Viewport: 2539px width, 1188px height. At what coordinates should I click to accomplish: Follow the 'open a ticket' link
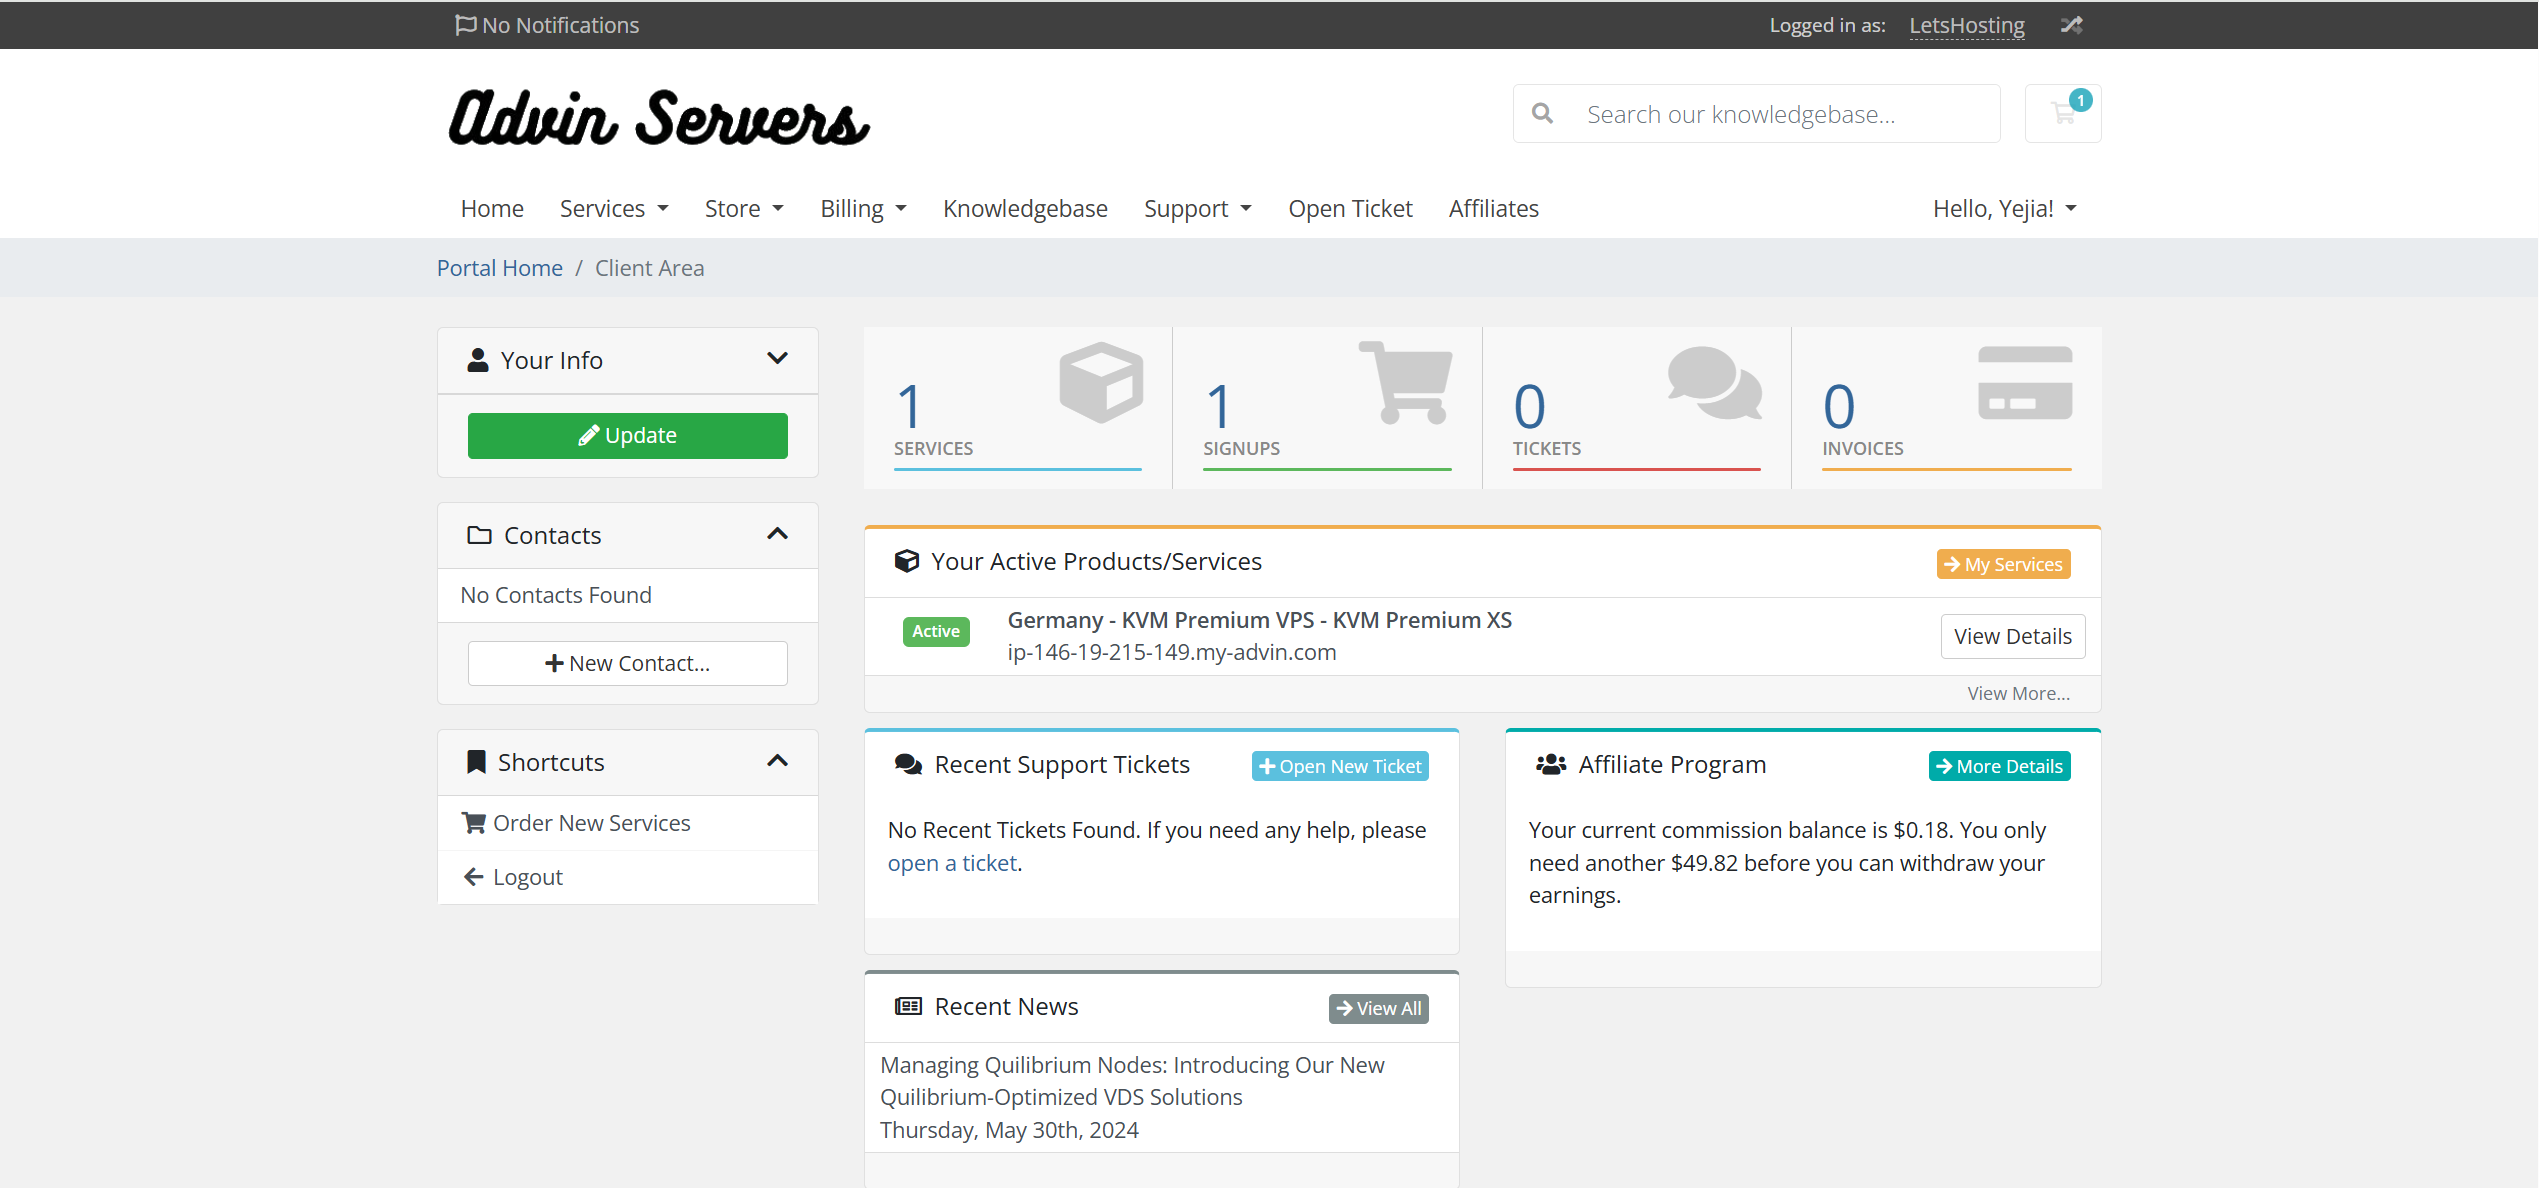click(x=952, y=863)
